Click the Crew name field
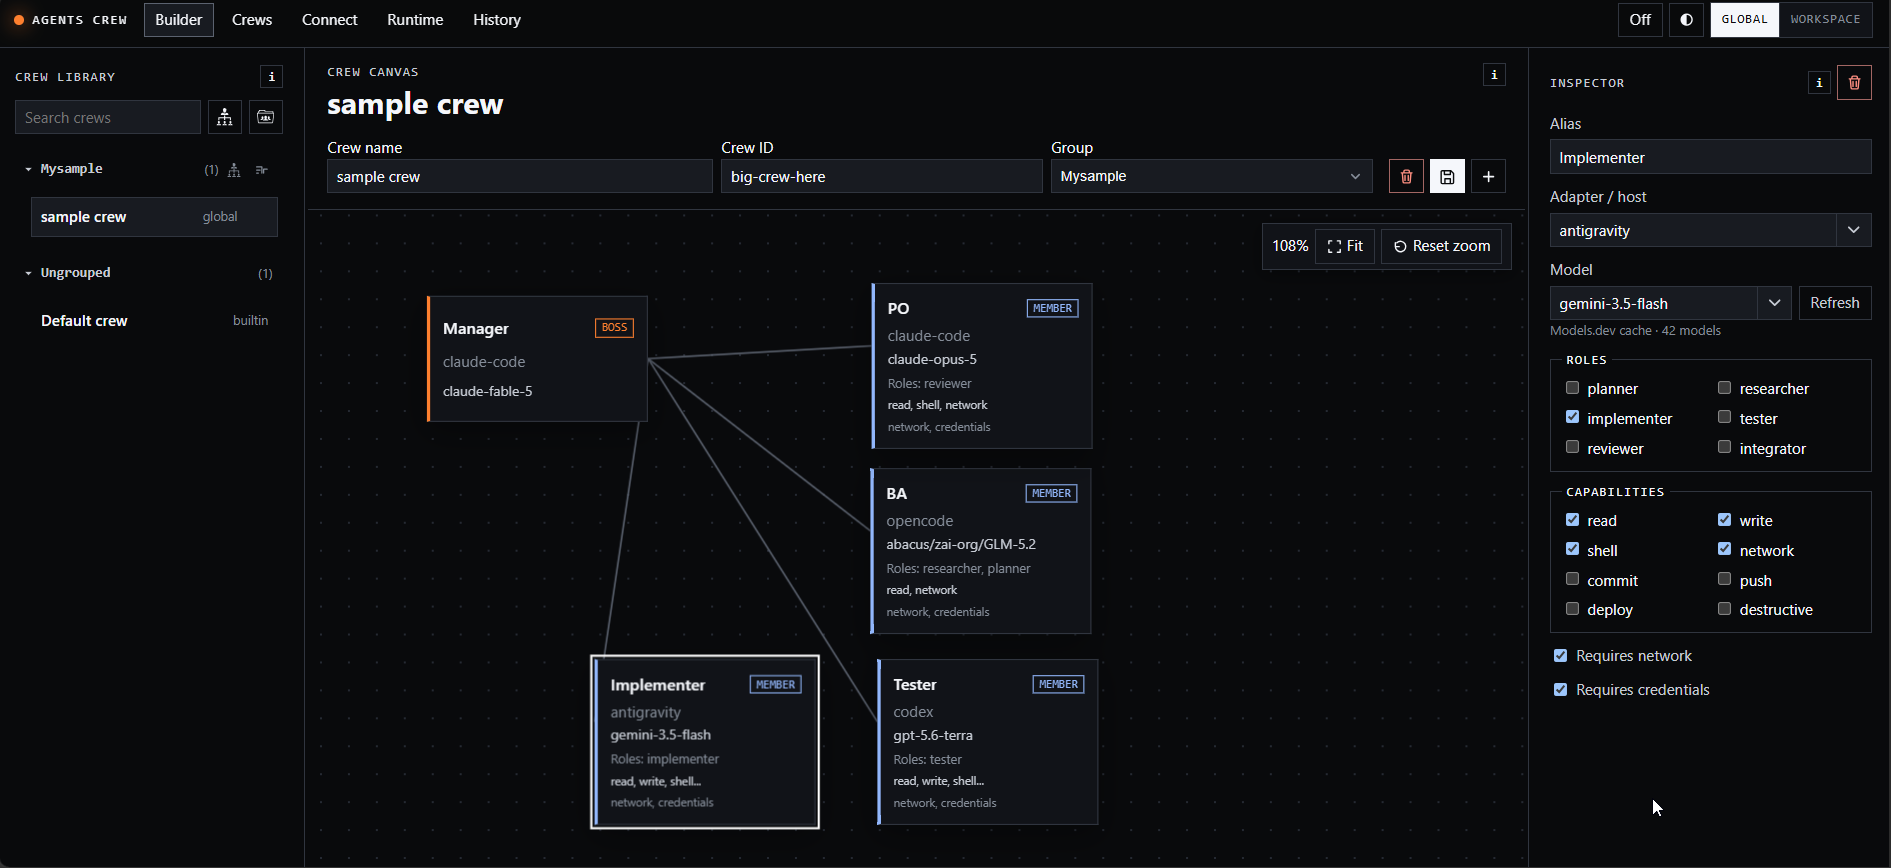Viewport: 1891px width, 868px height. (519, 176)
